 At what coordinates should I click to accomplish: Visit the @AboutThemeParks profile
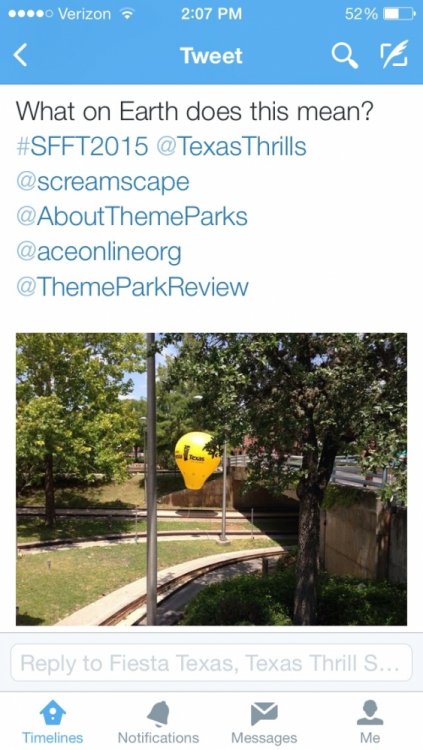[x=132, y=217]
